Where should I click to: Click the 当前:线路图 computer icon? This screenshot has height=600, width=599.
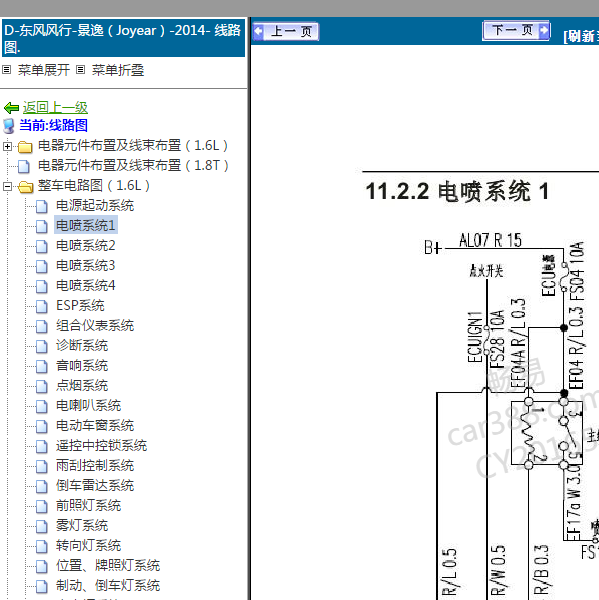coord(9,126)
